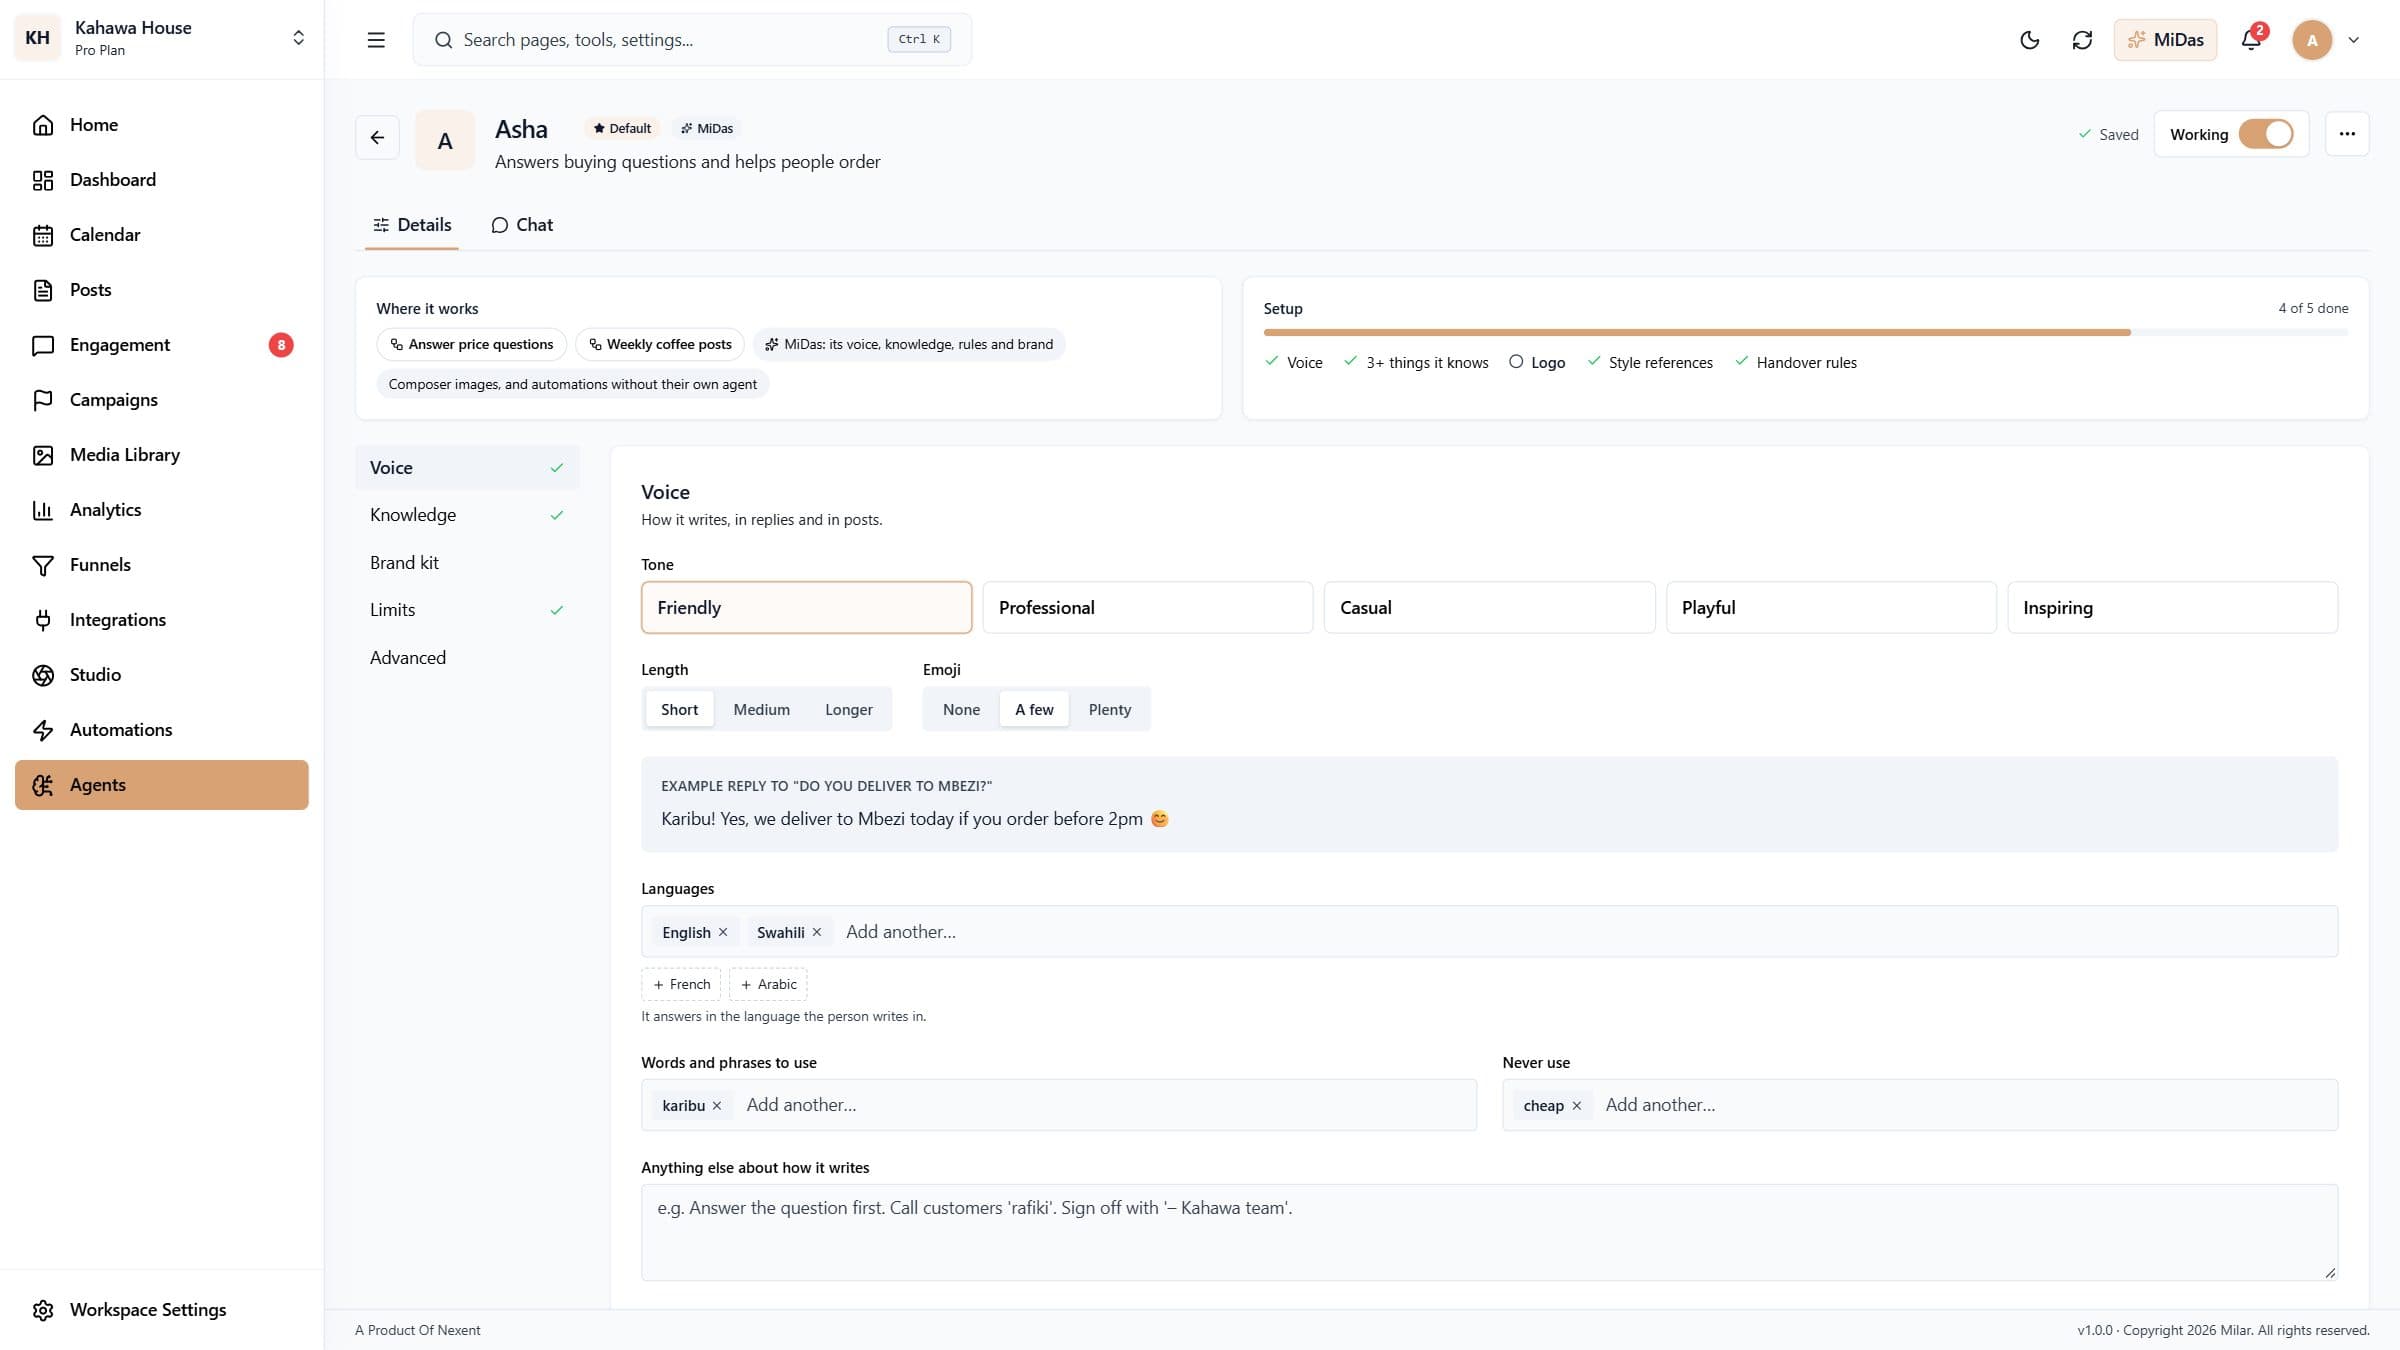This screenshot has width=2400, height=1350.
Task: Open Automations in the sidebar
Action: 162,730
